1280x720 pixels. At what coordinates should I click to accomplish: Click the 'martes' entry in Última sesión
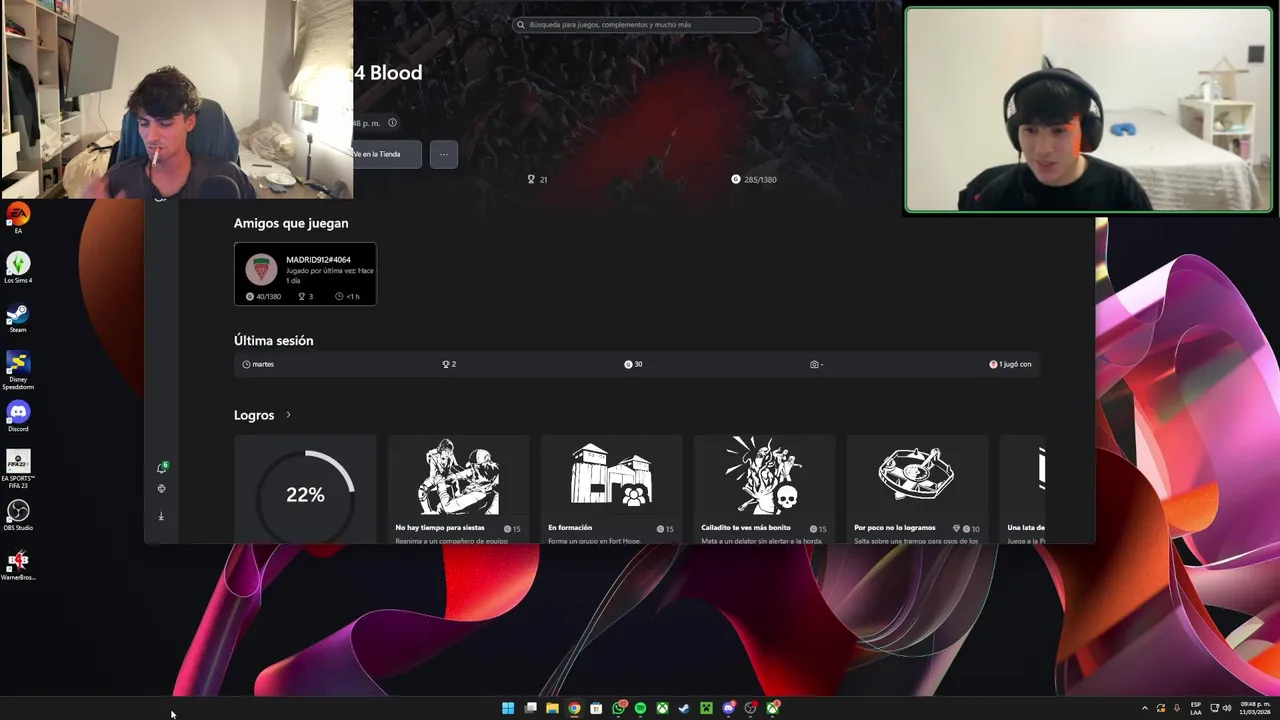258,364
